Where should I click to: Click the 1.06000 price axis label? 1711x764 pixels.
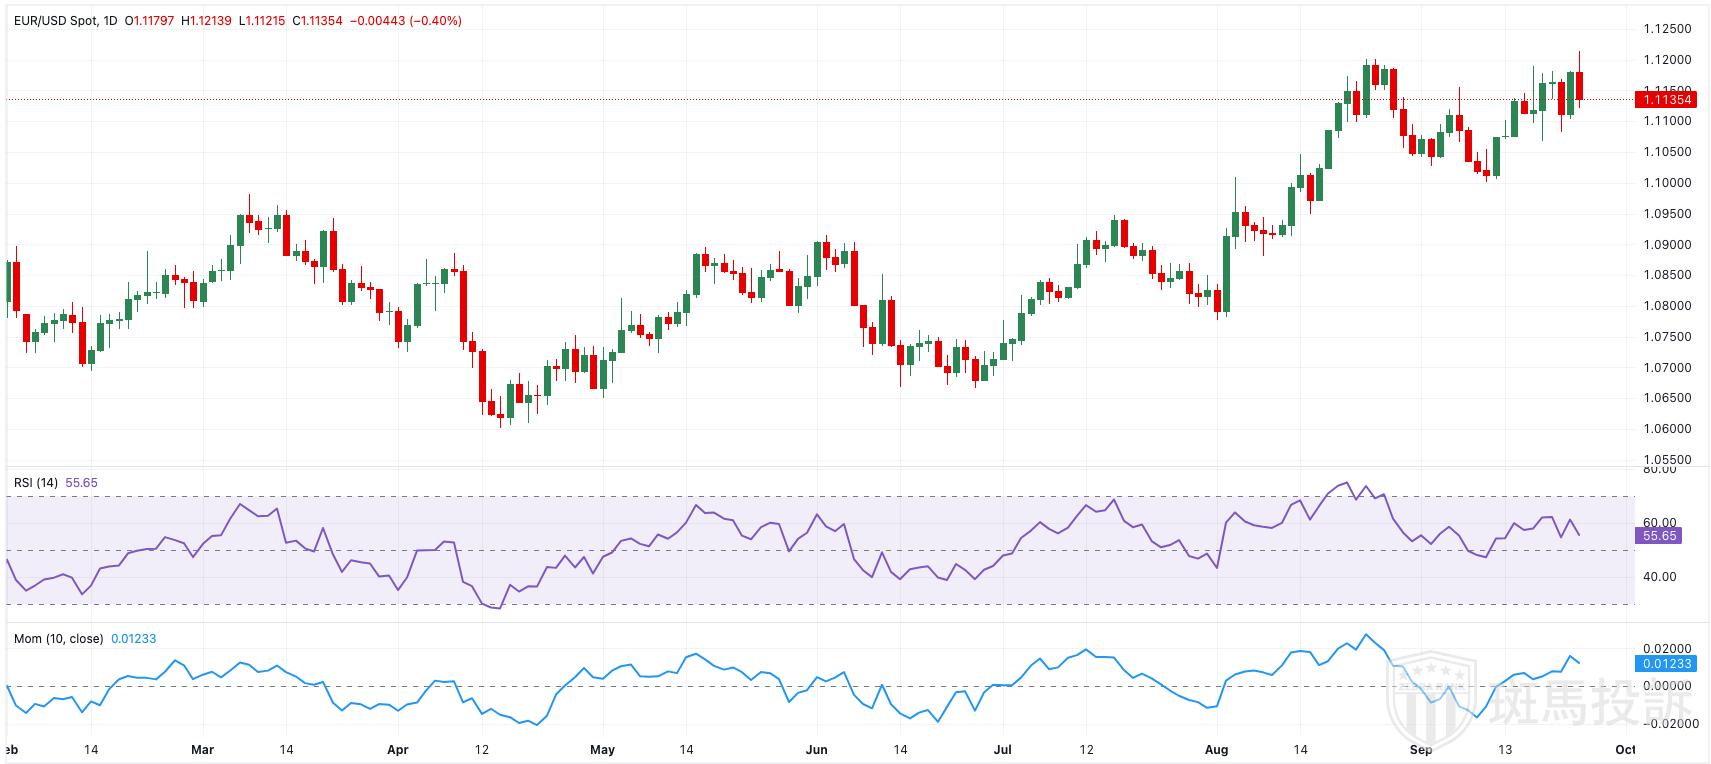tap(1667, 429)
